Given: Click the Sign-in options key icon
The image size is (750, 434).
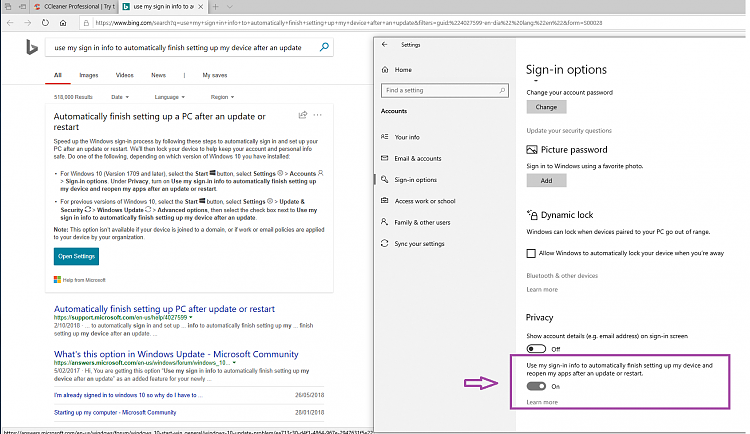Looking at the screenshot, I should (385, 179).
